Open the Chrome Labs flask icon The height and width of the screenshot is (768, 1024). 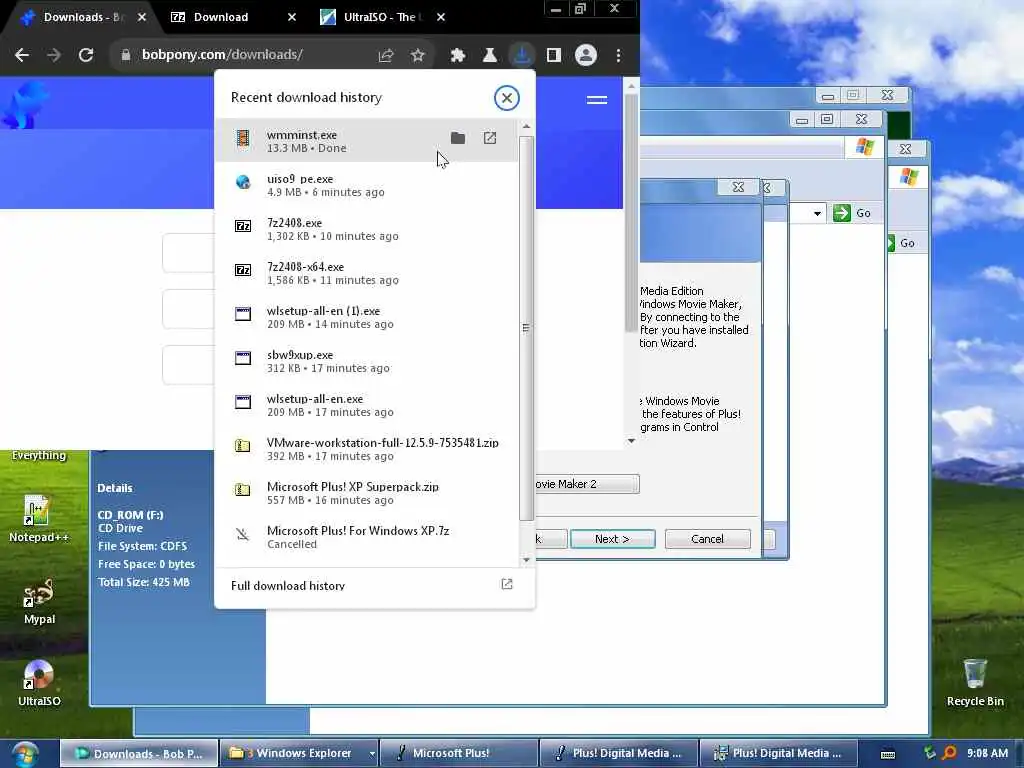click(x=490, y=56)
